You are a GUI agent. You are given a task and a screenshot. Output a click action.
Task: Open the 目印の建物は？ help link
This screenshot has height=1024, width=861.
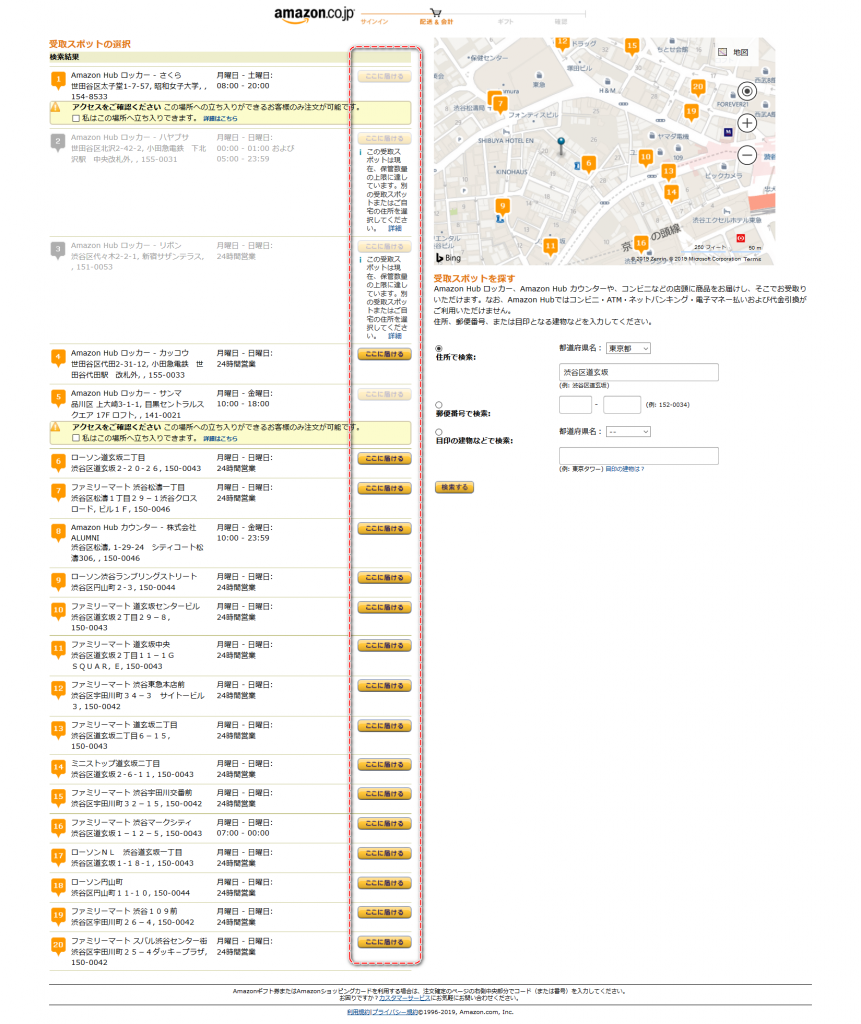click(x=624, y=468)
